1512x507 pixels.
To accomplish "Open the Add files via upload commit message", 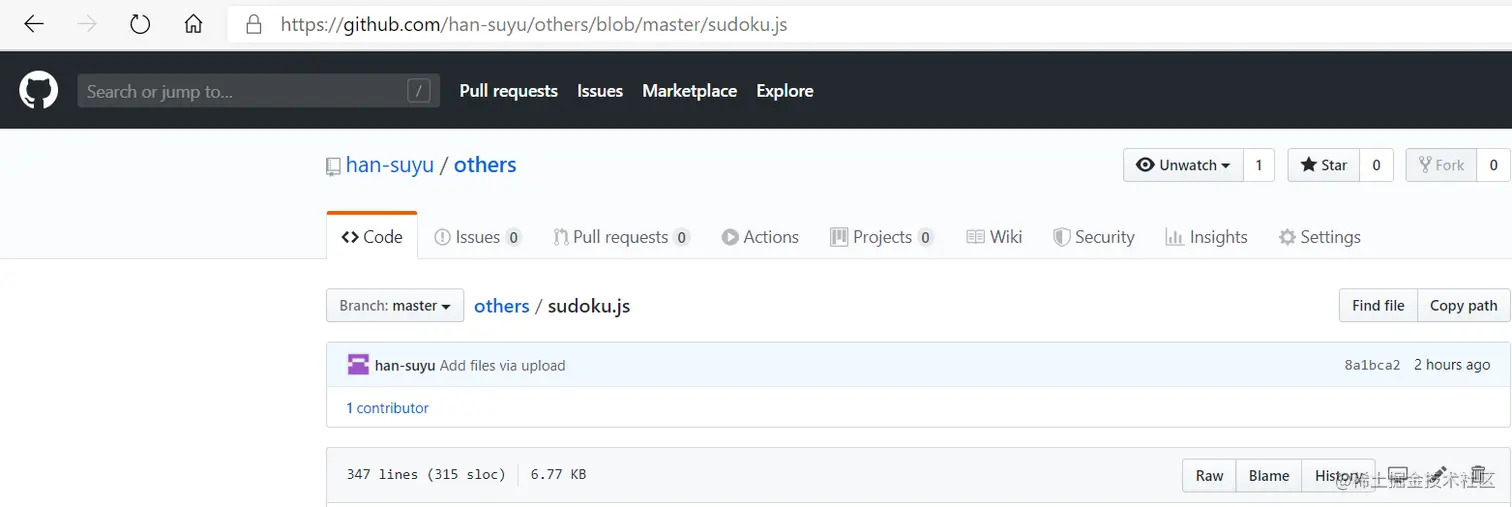I will [x=503, y=366].
